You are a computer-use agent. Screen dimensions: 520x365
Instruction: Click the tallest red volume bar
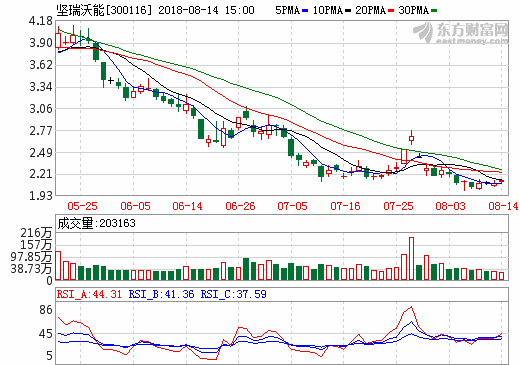(411, 258)
